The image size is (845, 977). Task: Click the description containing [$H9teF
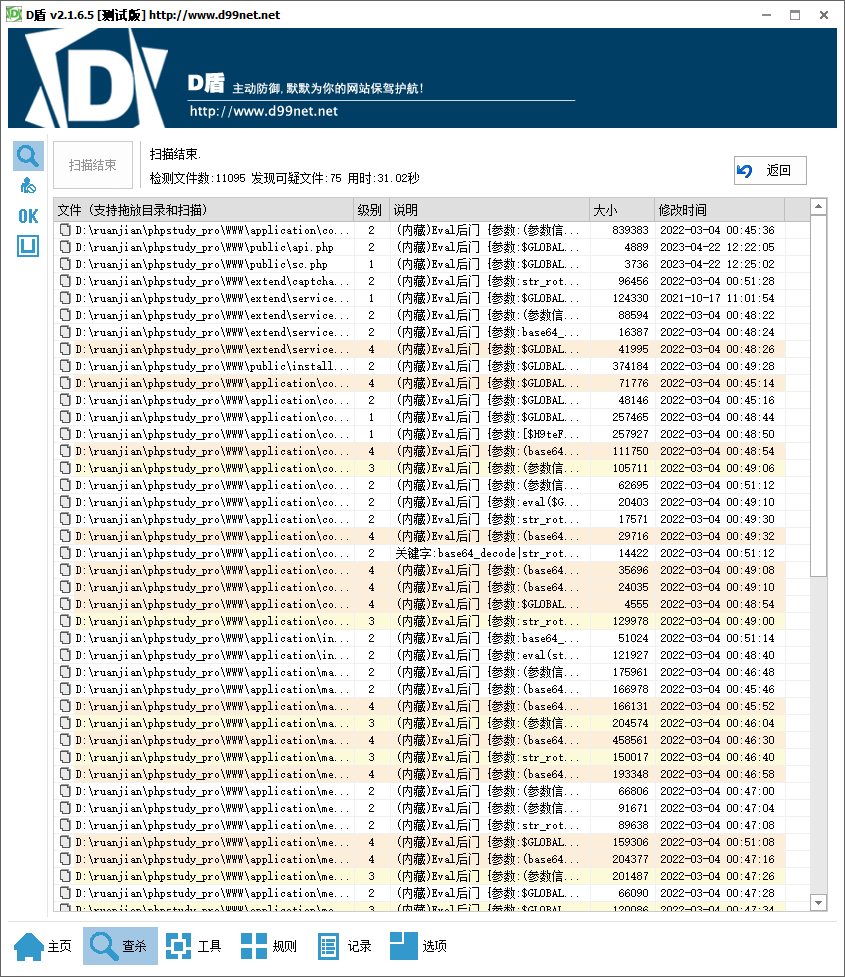pos(487,434)
